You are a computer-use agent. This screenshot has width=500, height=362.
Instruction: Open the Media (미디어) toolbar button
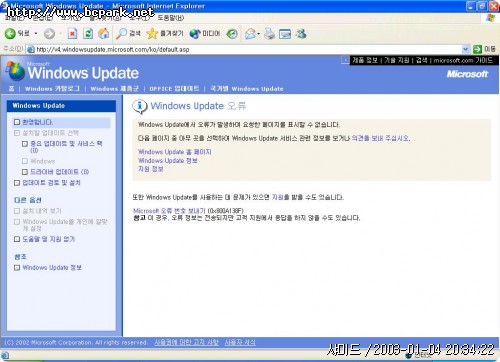(x=205, y=34)
